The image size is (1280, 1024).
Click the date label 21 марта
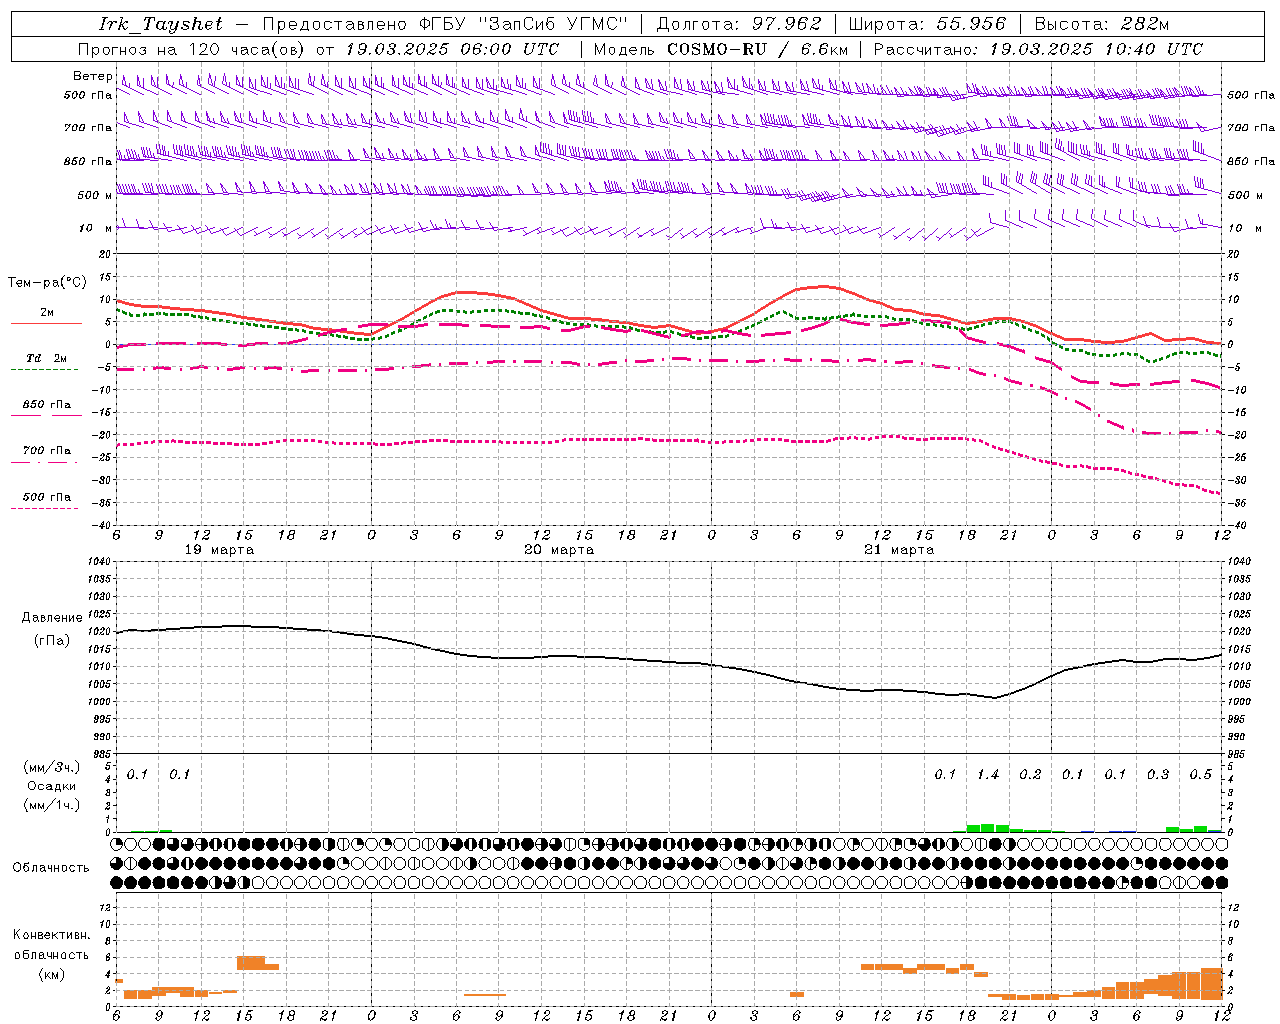pyautogui.click(x=899, y=550)
